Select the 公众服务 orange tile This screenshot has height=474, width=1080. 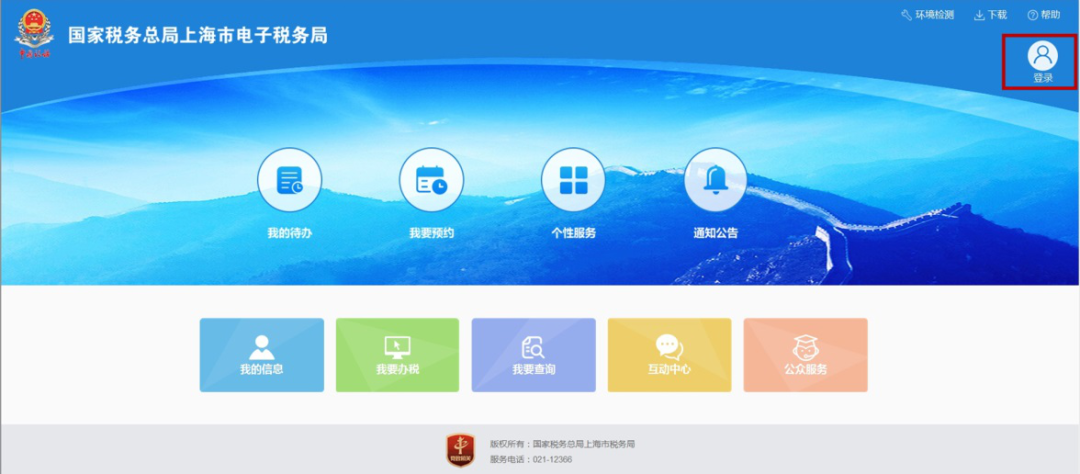point(806,355)
